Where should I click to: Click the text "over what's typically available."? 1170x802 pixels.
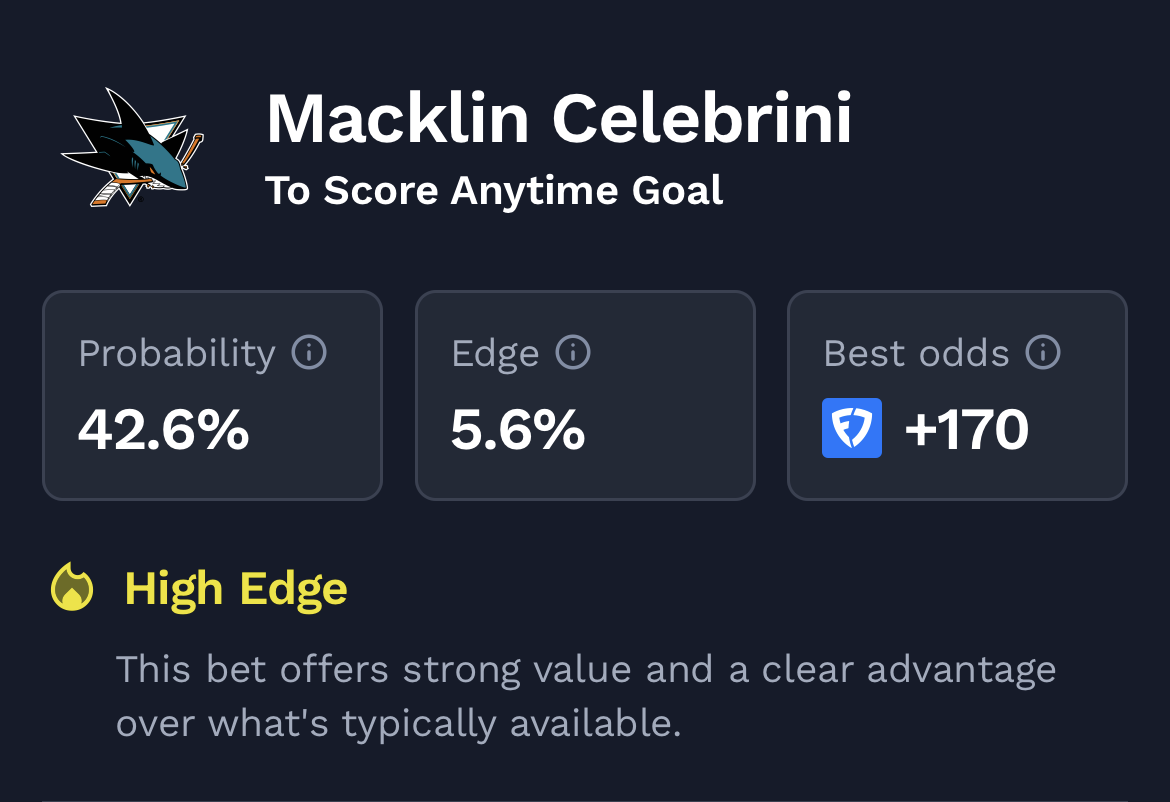(398, 723)
